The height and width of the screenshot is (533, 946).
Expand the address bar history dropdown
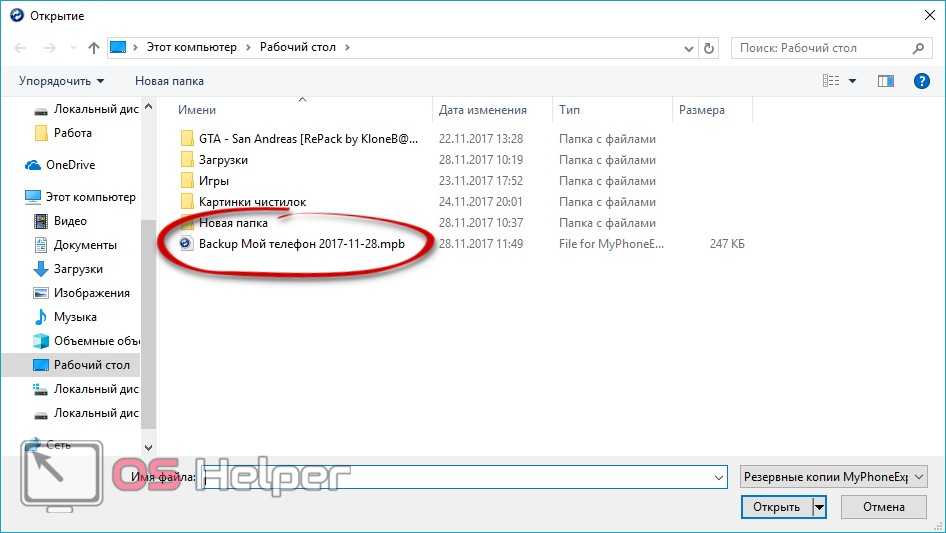tap(688, 48)
